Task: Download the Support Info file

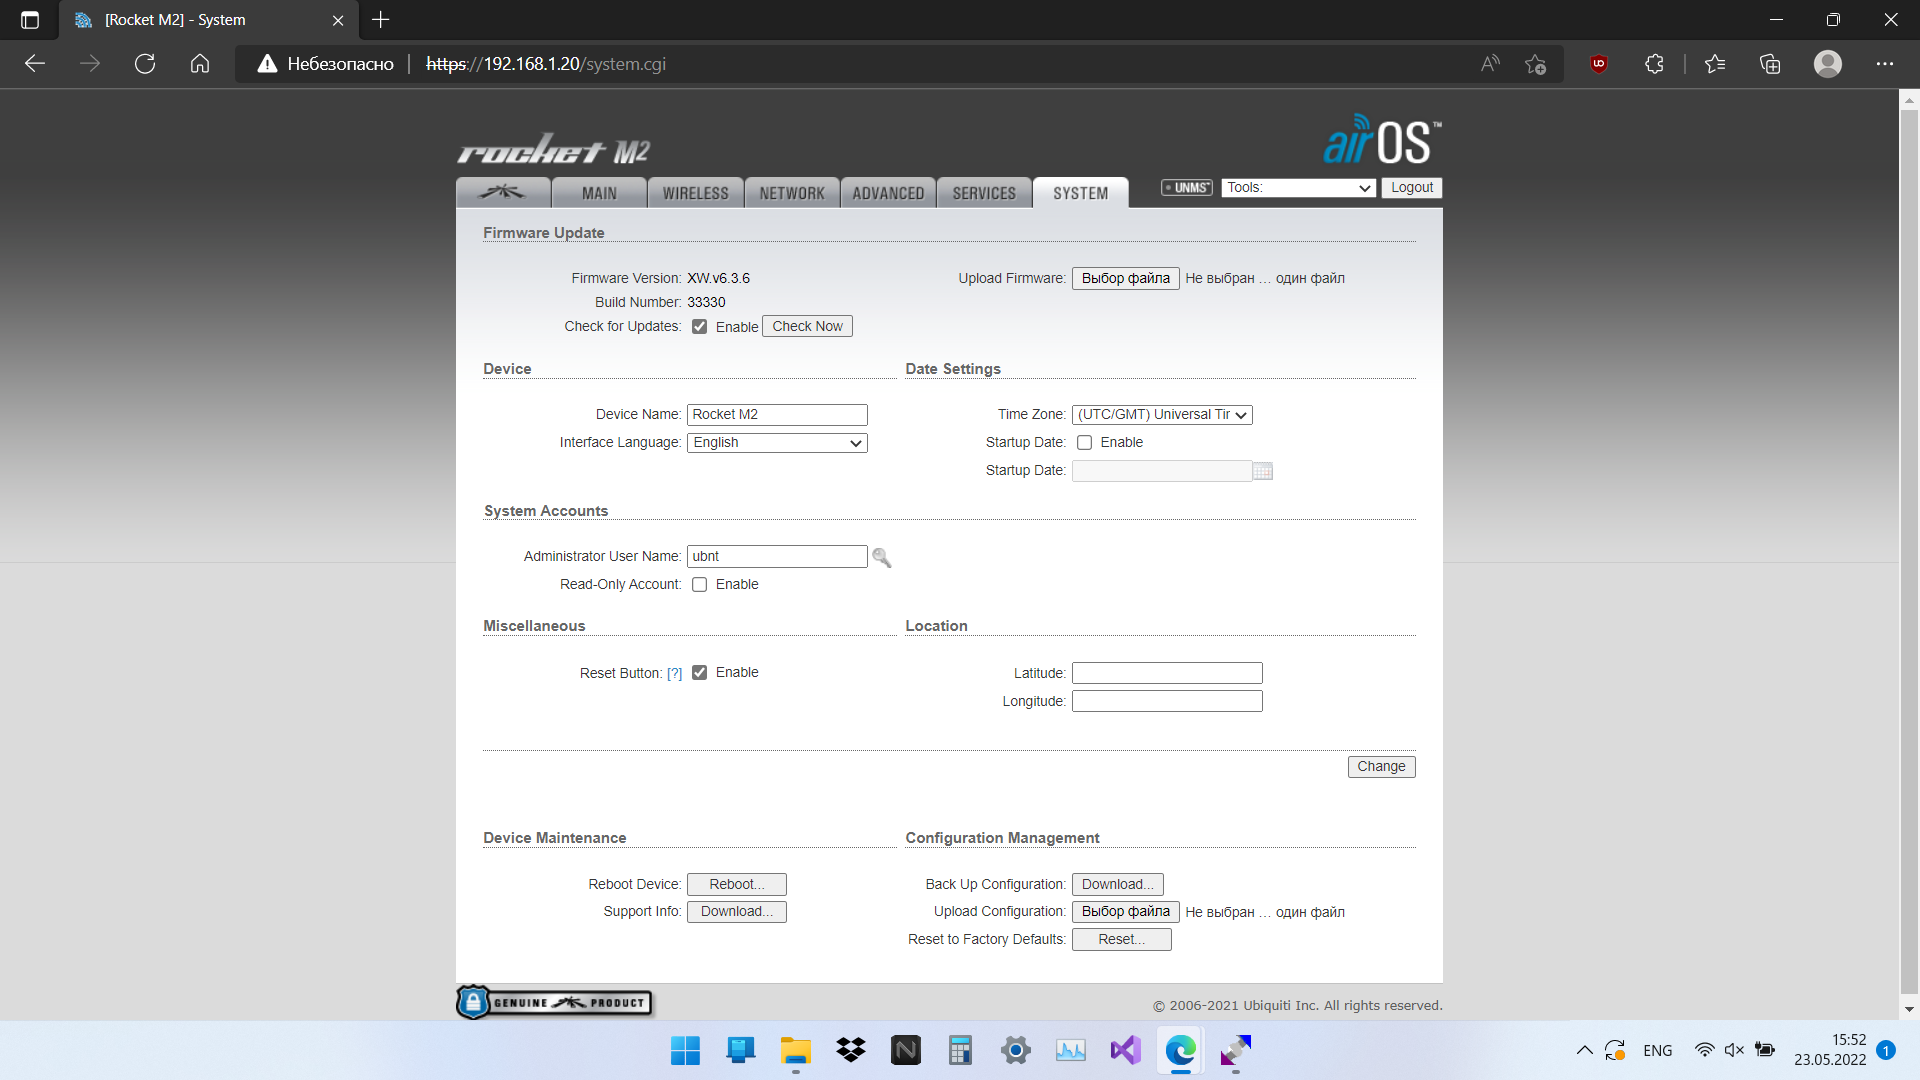Action: 737,911
